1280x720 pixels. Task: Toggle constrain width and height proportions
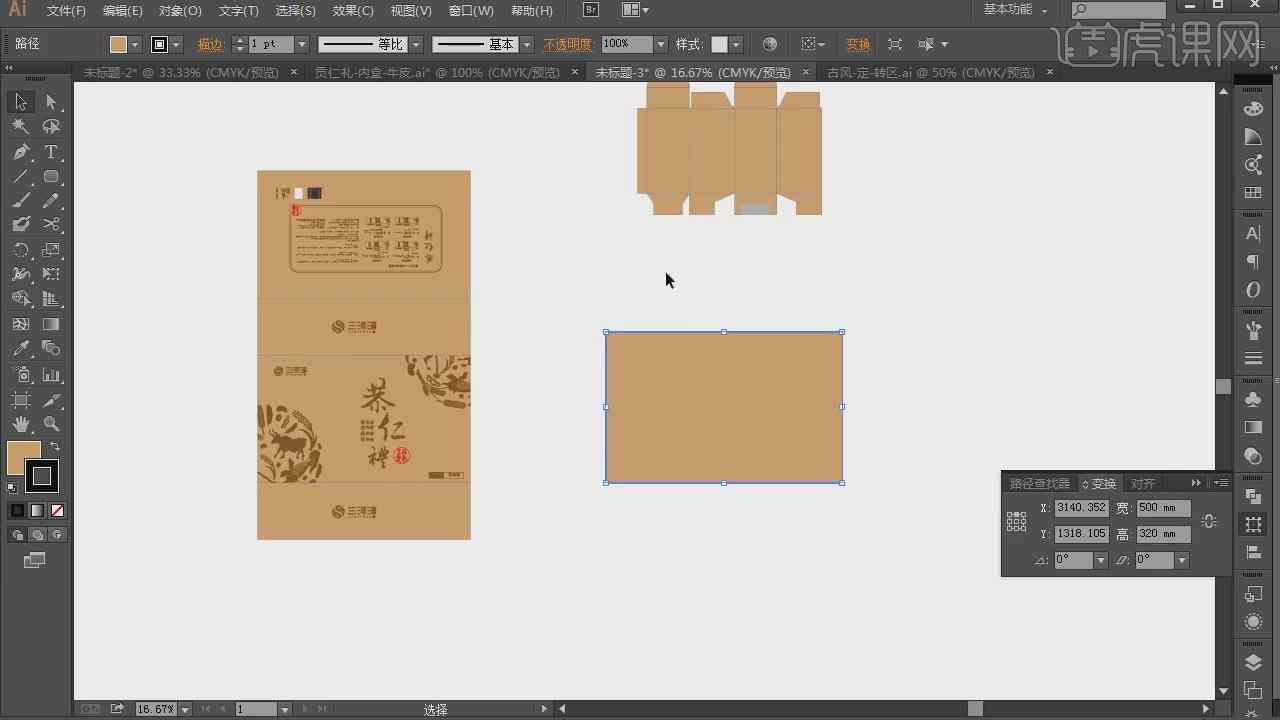coord(1209,521)
